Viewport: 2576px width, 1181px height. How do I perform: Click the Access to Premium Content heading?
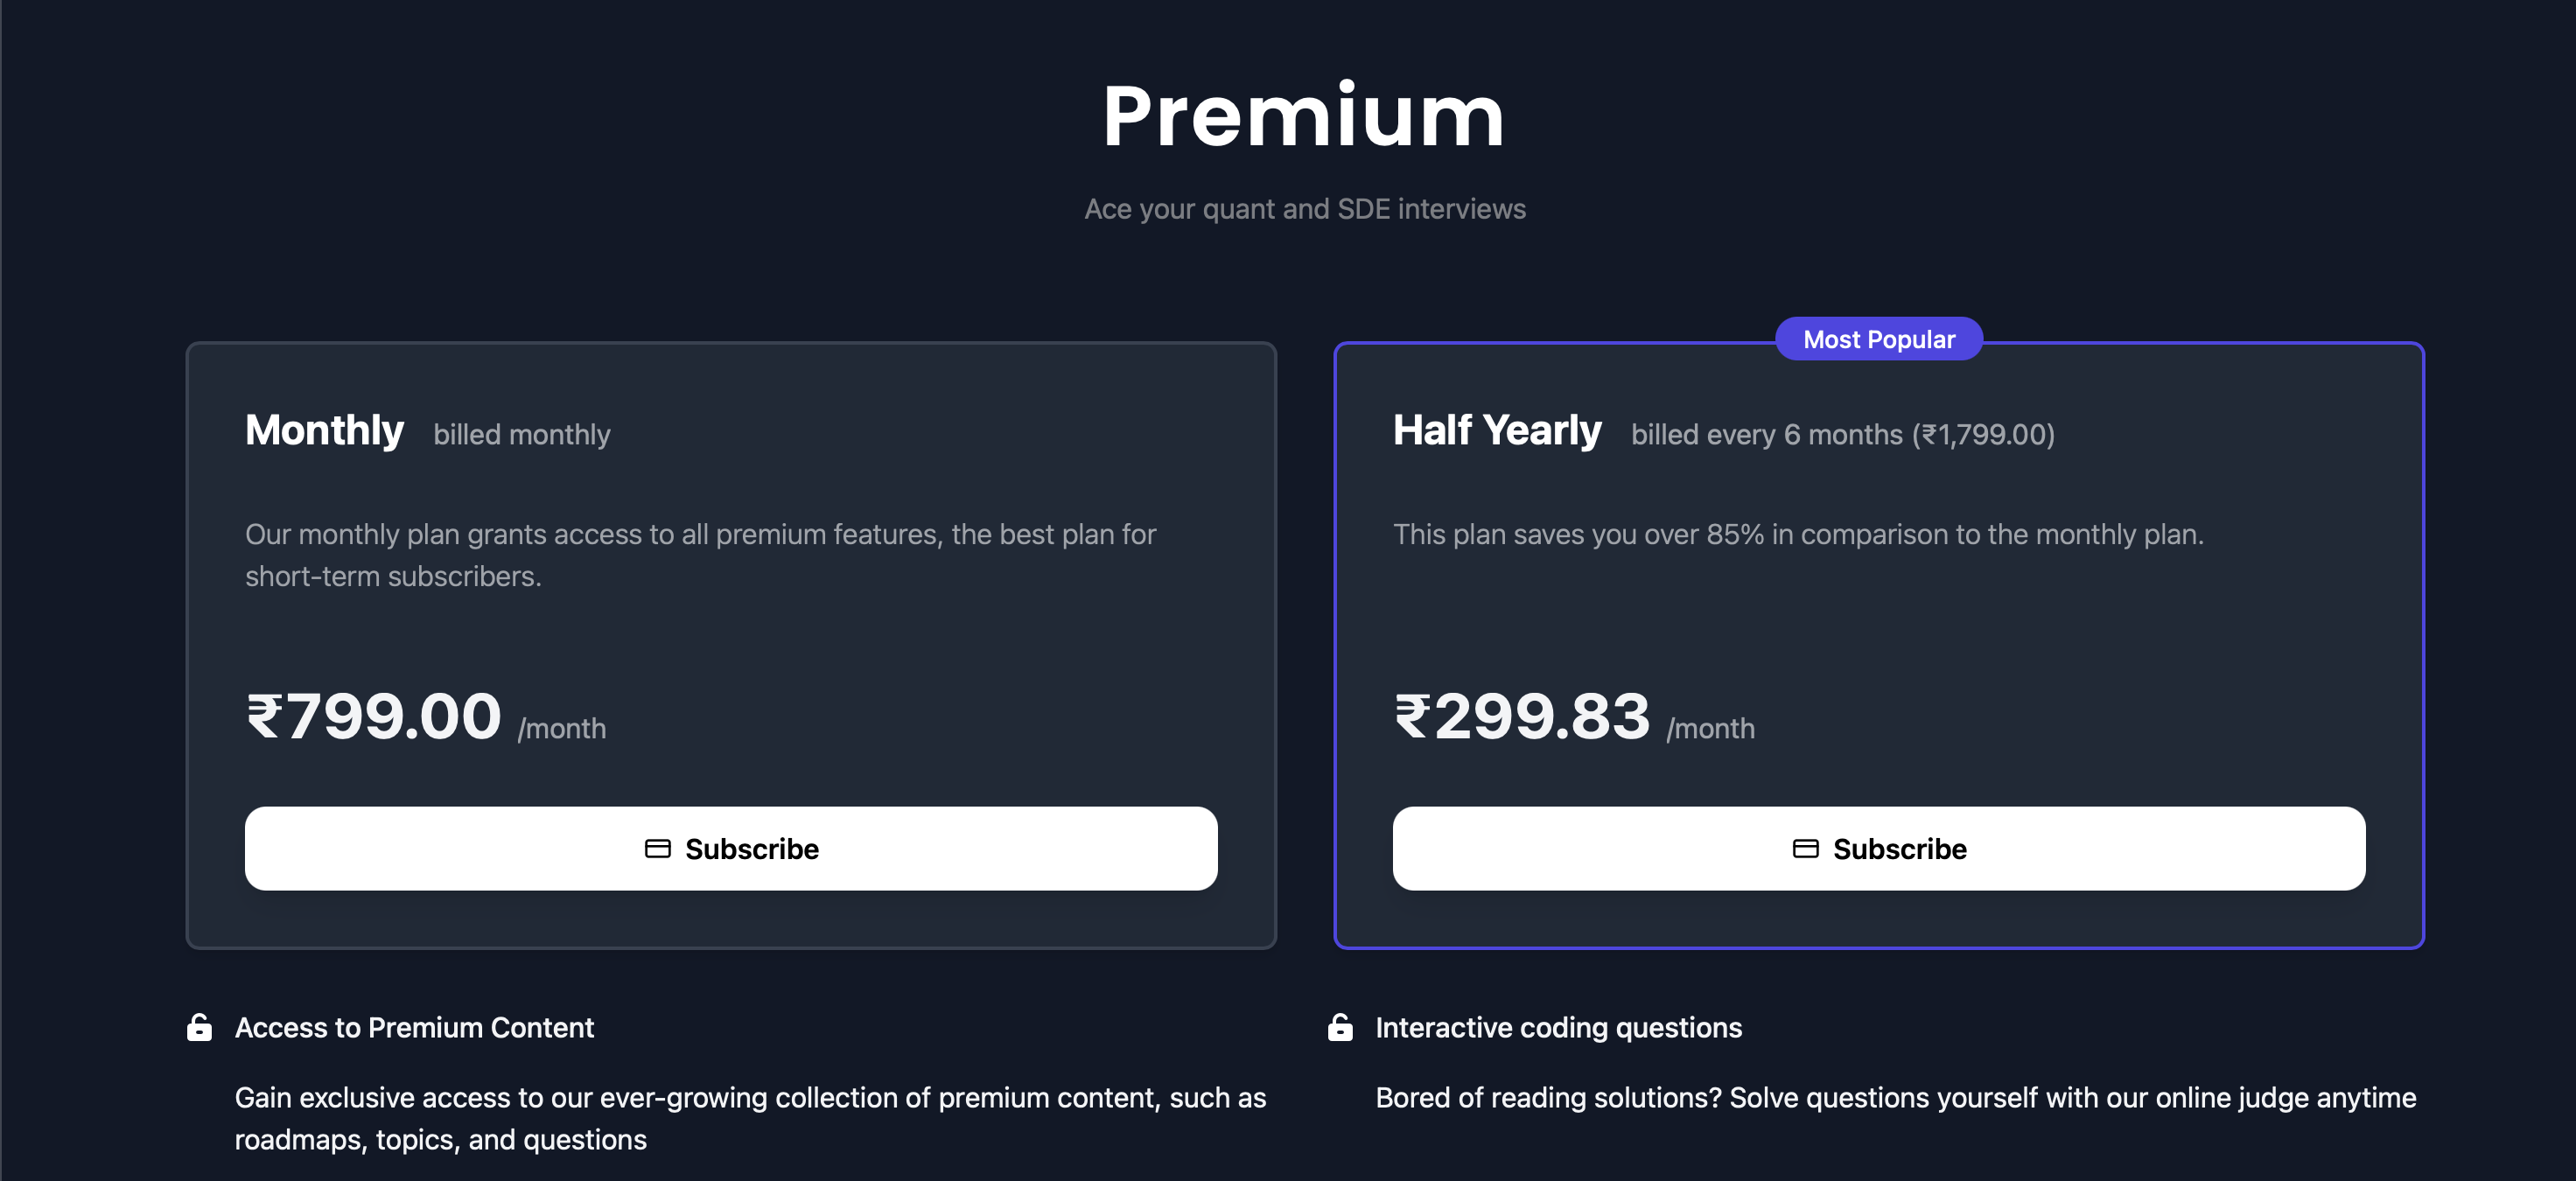coord(414,1028)
